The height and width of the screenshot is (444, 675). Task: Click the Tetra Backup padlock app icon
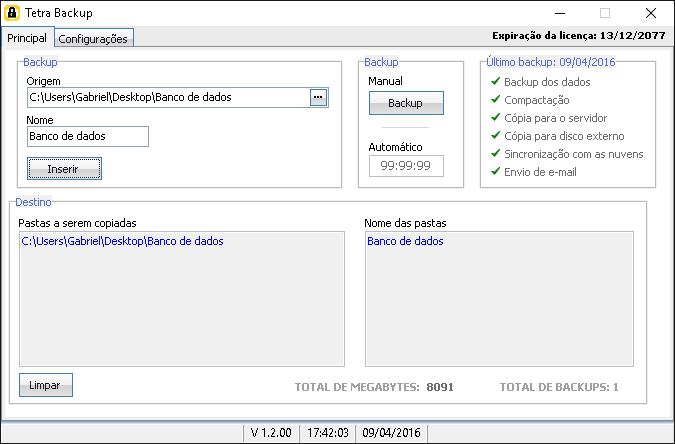tap(12, 13)
